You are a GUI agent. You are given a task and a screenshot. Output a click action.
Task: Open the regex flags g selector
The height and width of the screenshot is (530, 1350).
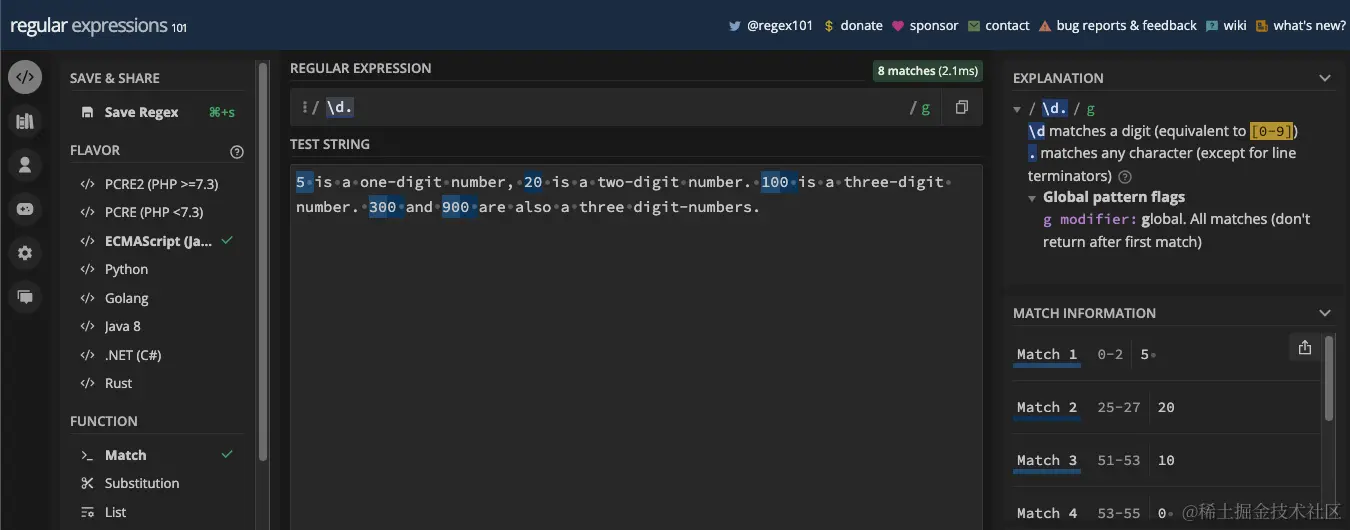pos(925,107)
